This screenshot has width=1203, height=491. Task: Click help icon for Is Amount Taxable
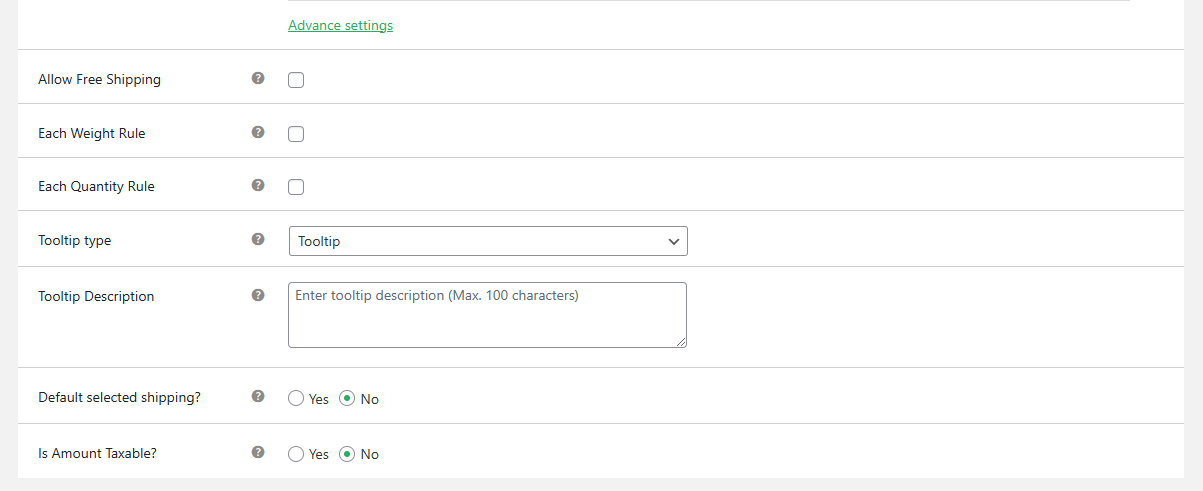click(x=258, y=452)
